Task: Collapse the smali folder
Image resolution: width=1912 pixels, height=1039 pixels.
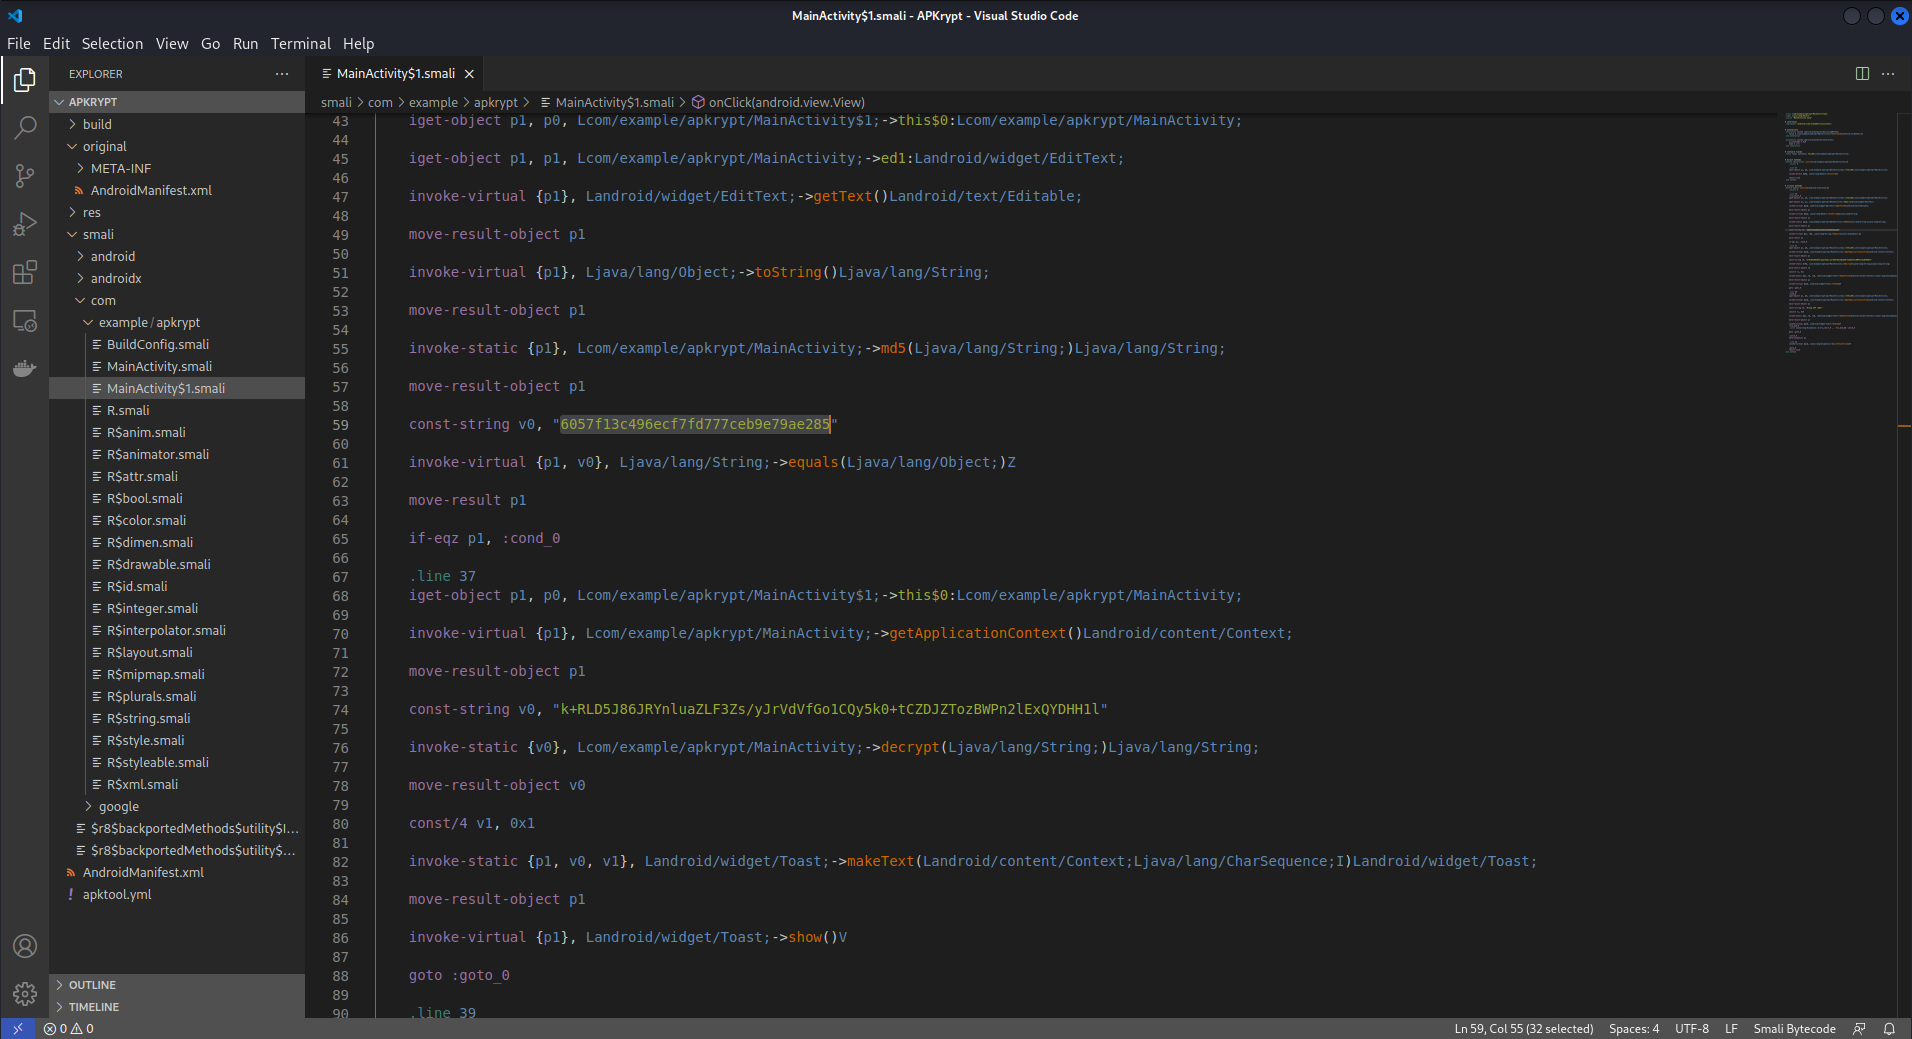Action: click(177, 234)
